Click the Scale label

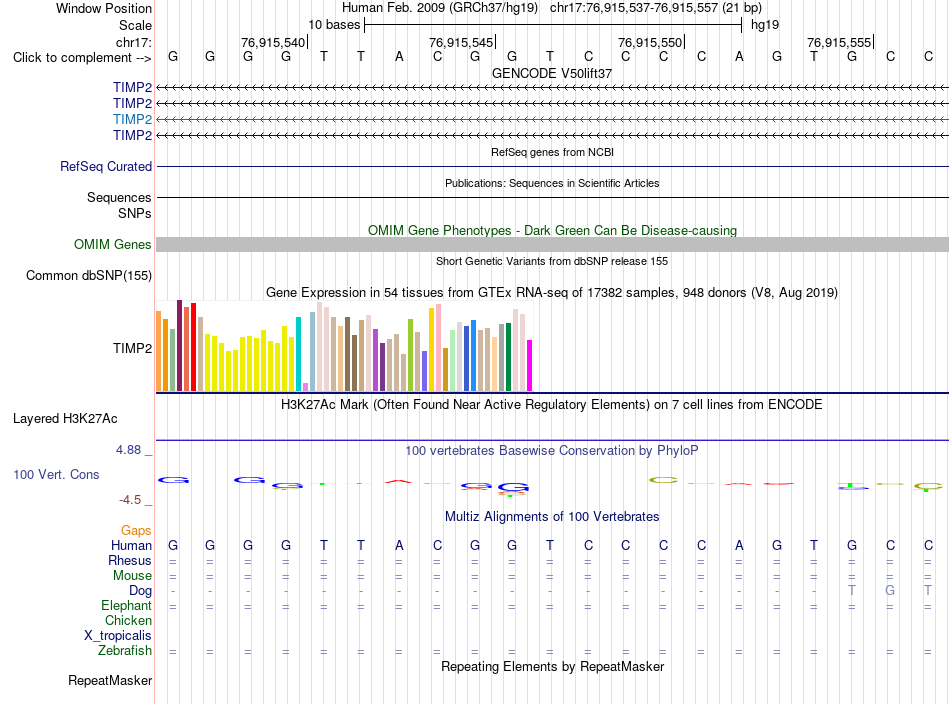coord(135,25)
